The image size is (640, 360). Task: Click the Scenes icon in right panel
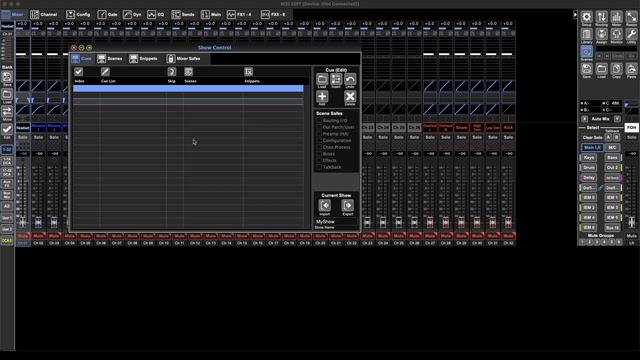[x=587, y=52]
